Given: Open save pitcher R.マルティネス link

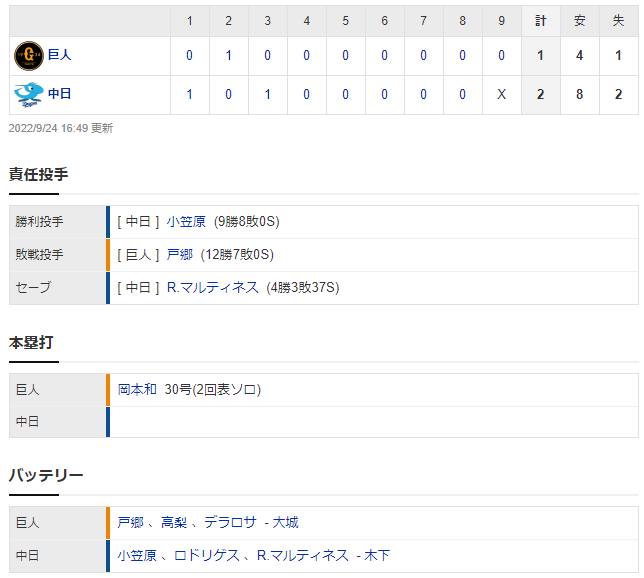Looking at the screenshot, I should 212,288.
